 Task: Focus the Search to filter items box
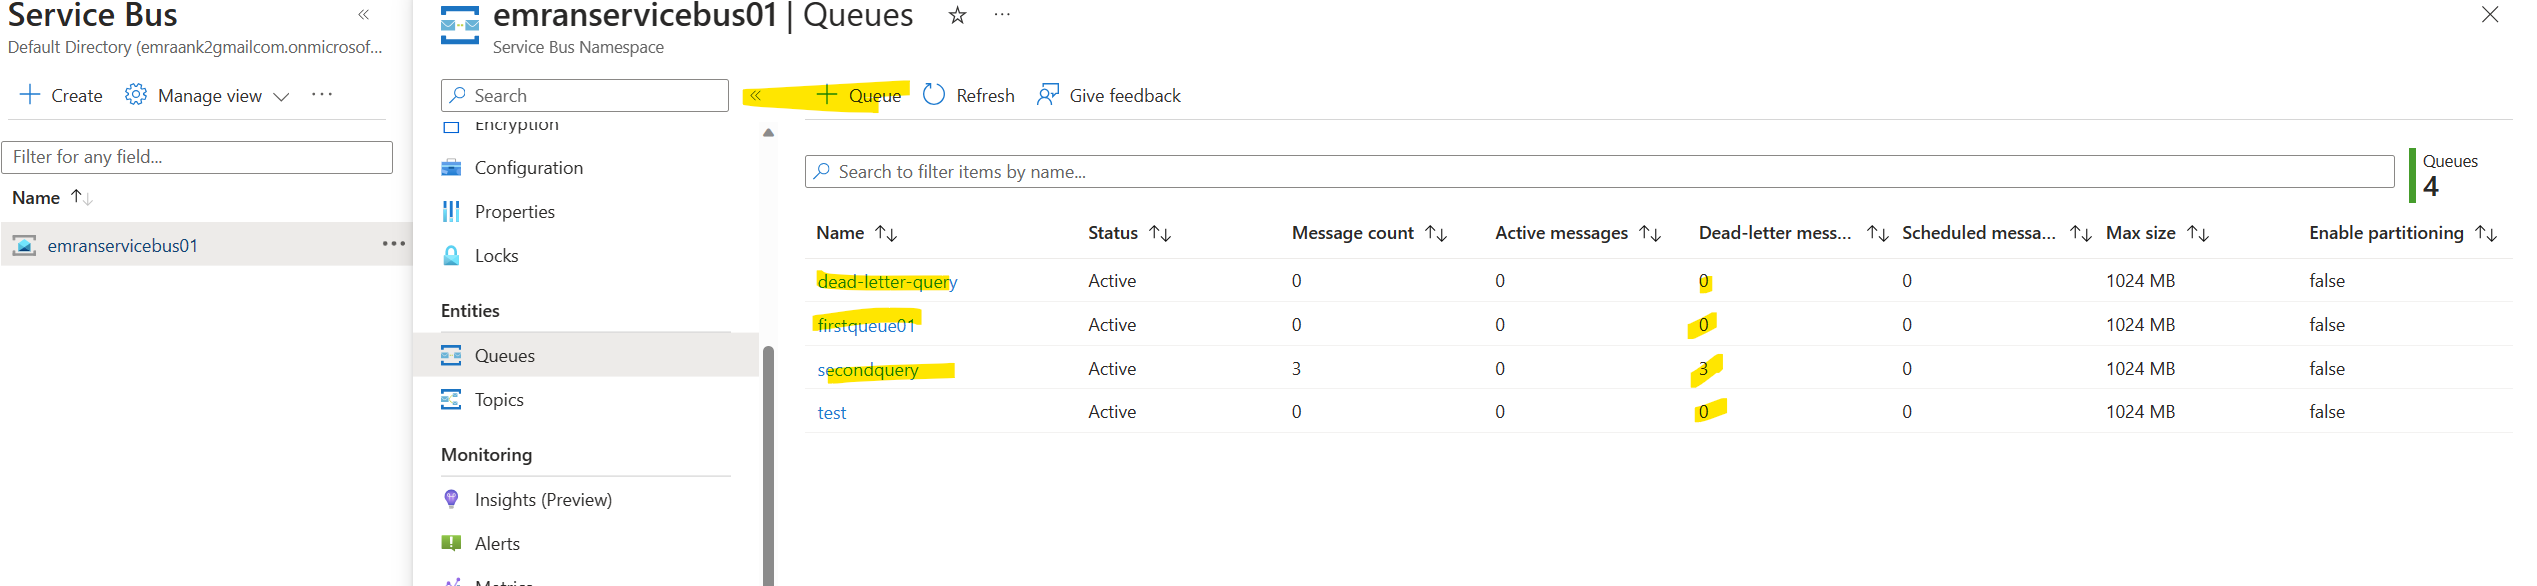(1599, 172)
